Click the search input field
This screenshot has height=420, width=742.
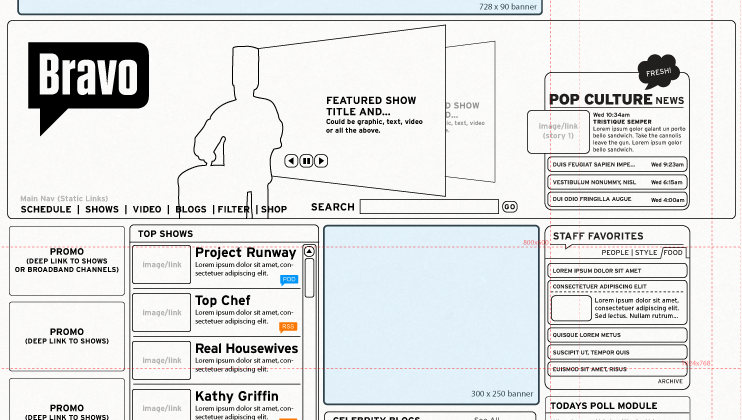(429, 207)
